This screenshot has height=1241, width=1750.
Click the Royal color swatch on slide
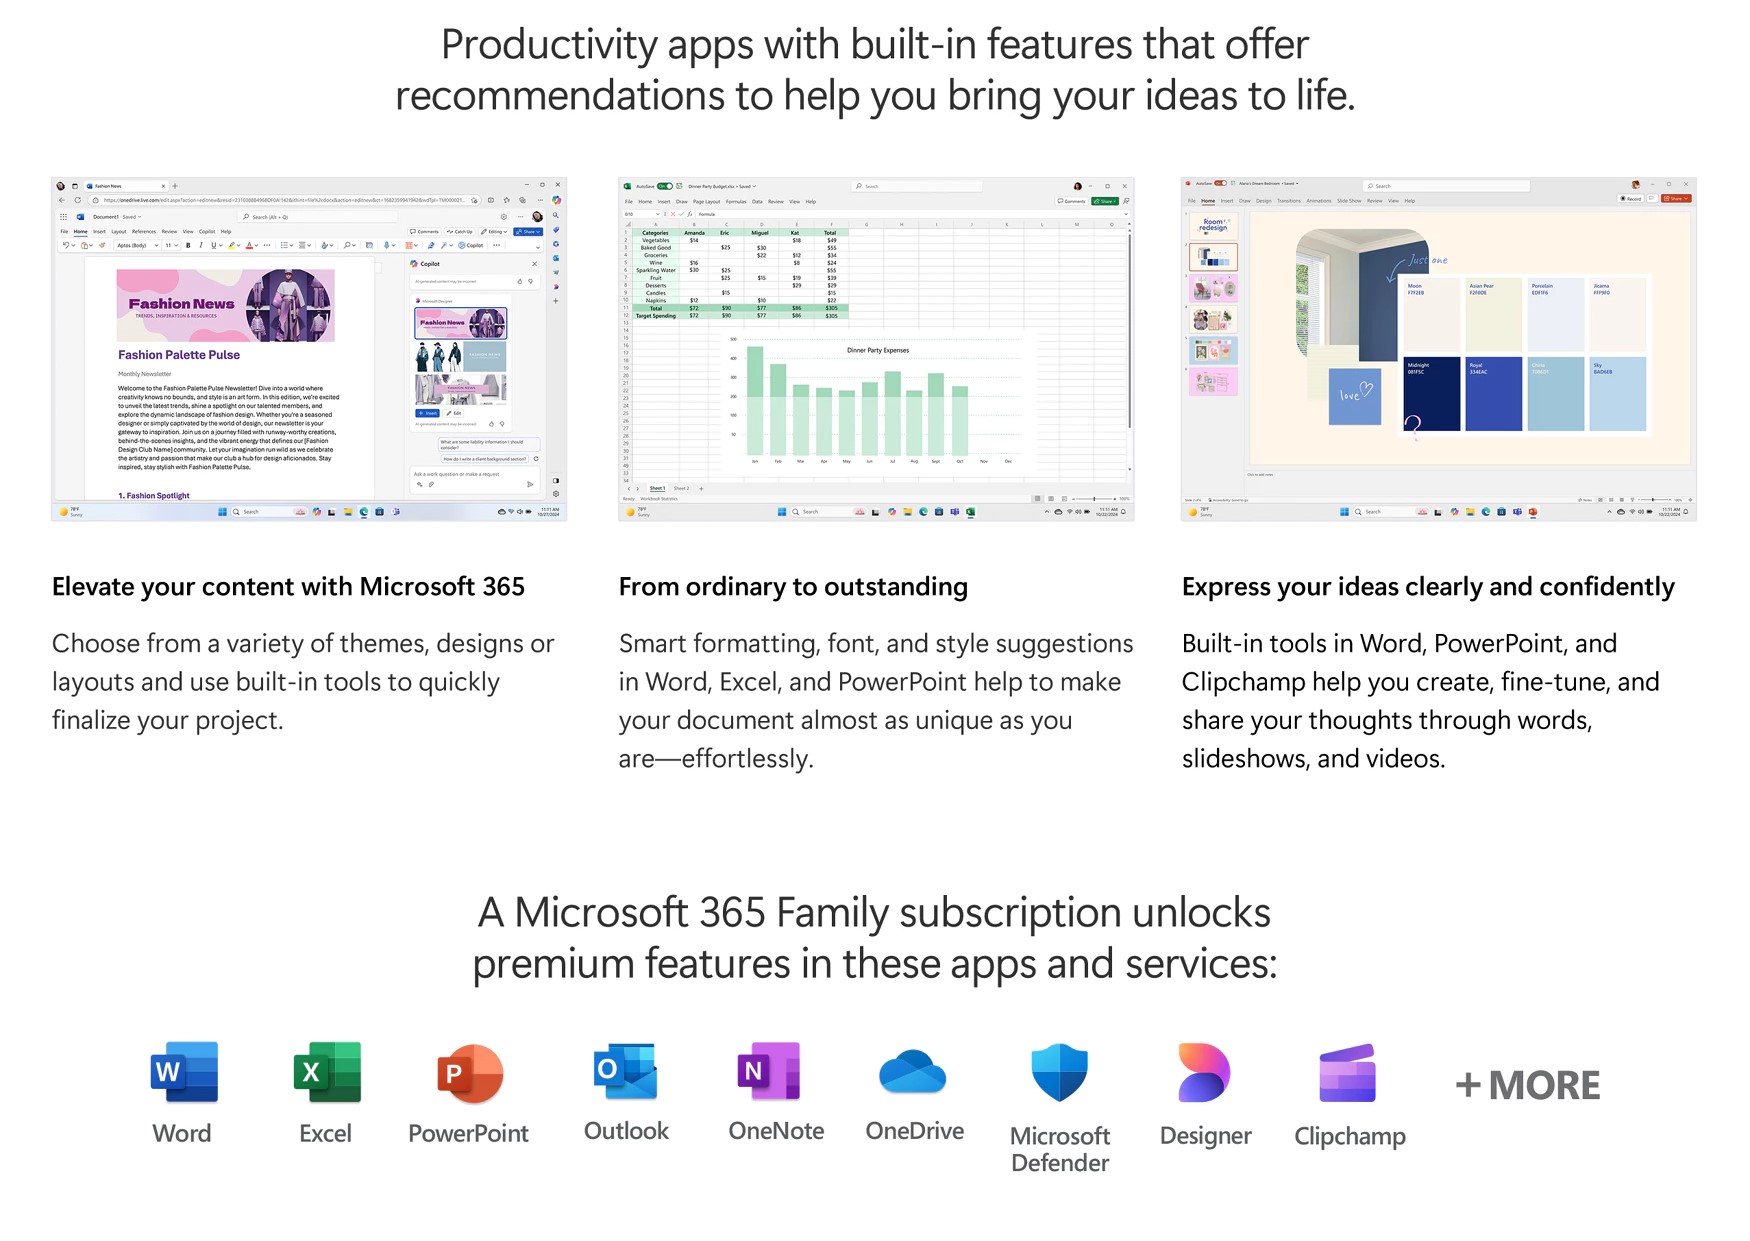[1494, 394]
